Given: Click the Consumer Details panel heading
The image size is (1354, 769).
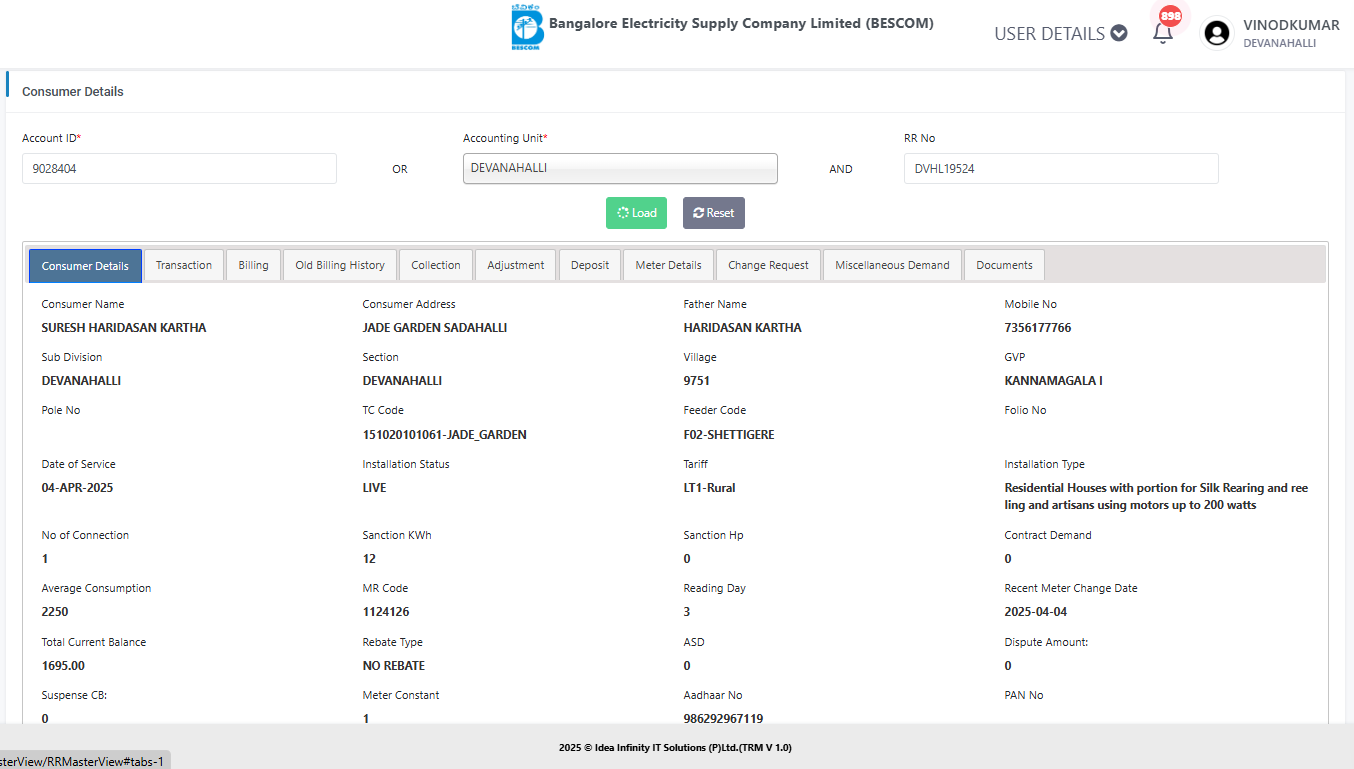Looking at the screenshot, I should pyautogui.click(x=73, y=91).
